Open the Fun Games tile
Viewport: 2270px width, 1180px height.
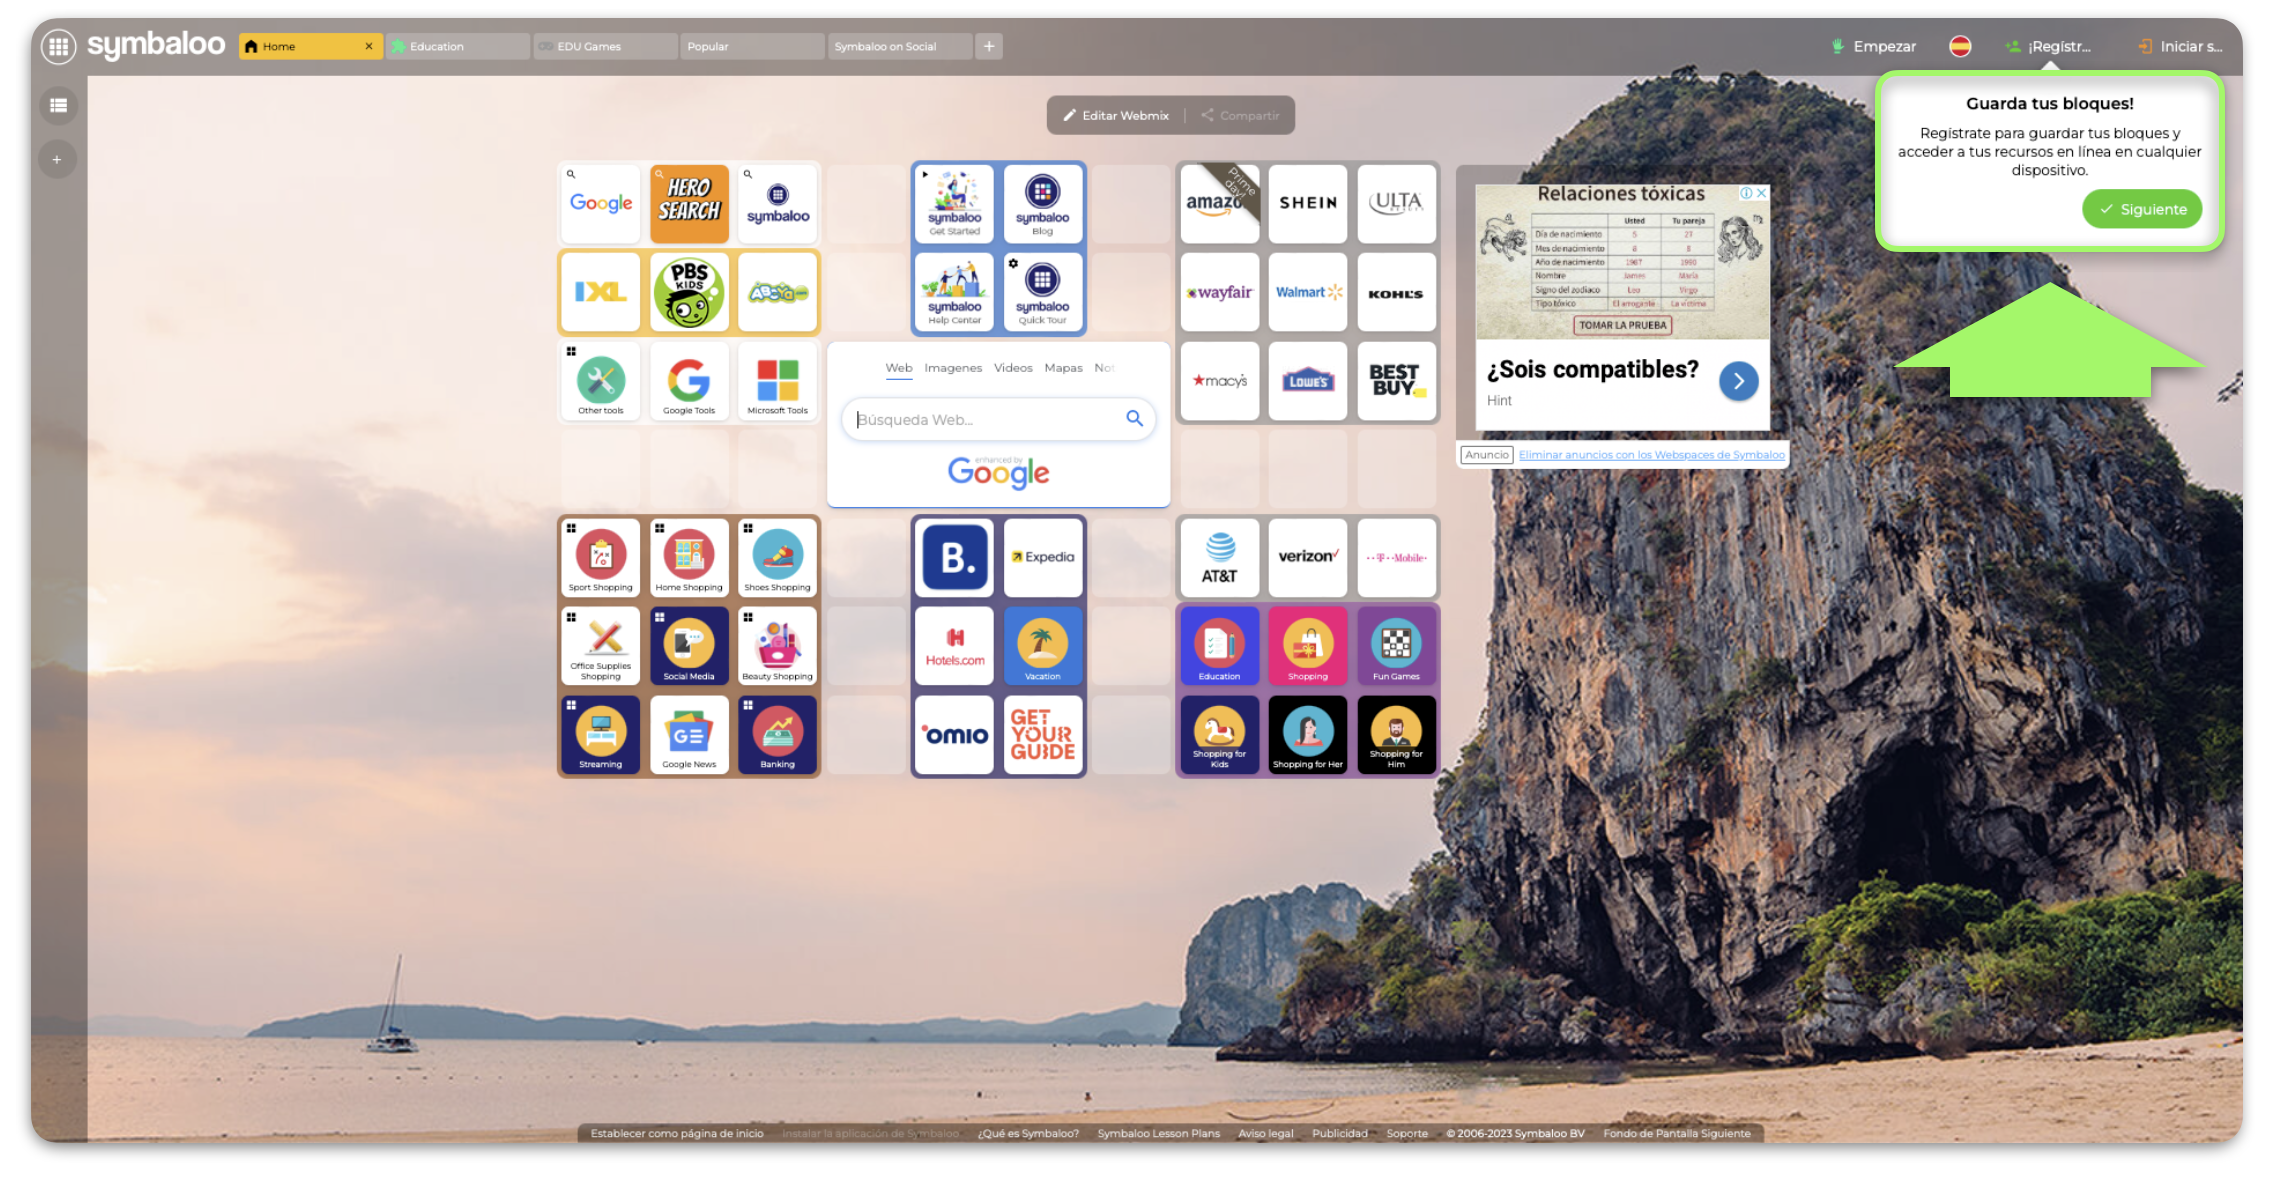click(x=1396, y=647)
